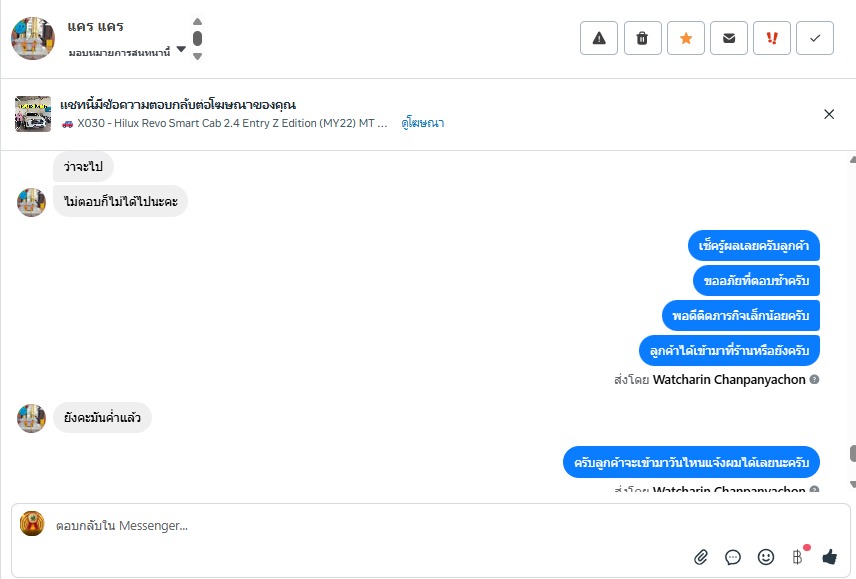The height and width of the screenshot is (579, 856).
Task: Flag the conversation with the orange star
Action: click(686, 38)
